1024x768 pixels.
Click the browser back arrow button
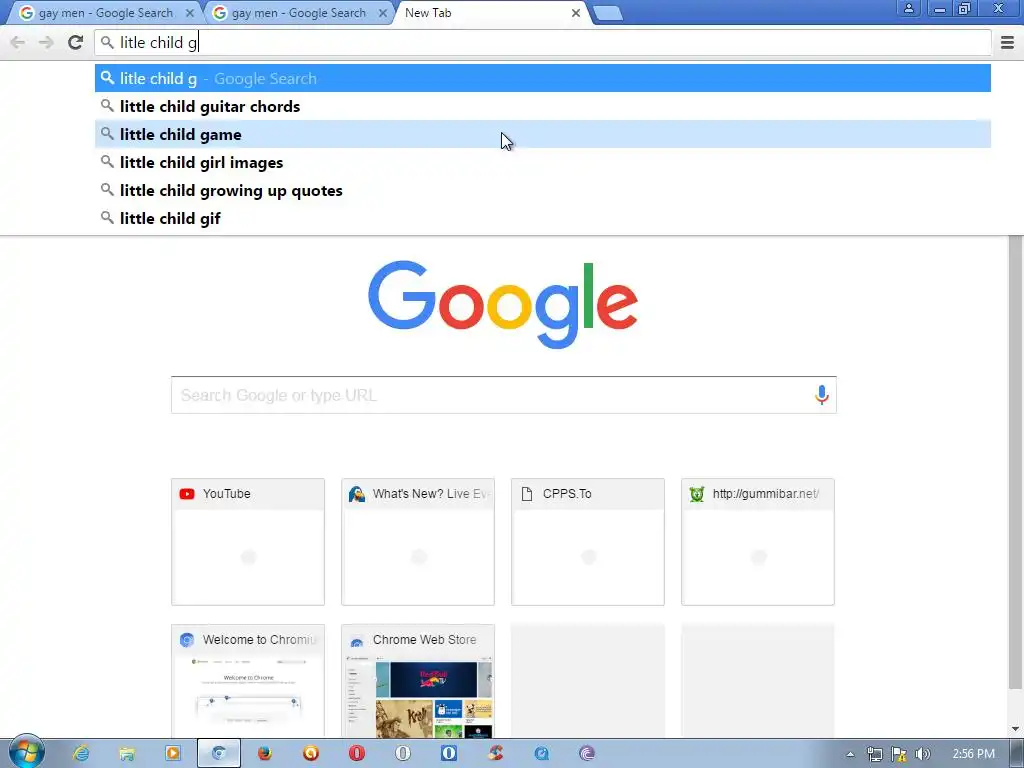click(x=18, y=42)
